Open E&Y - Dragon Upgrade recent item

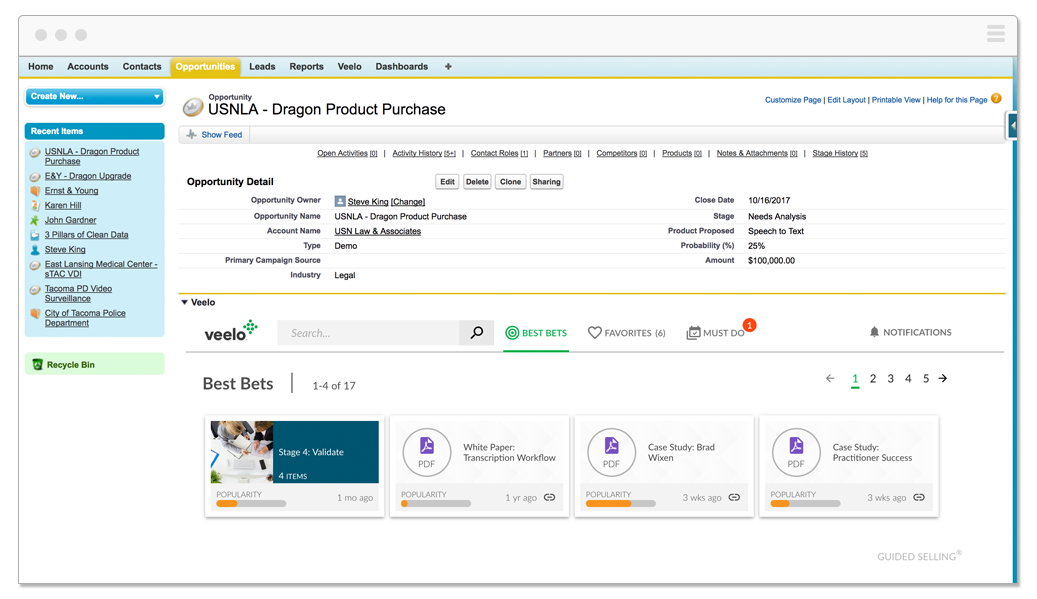88,176
